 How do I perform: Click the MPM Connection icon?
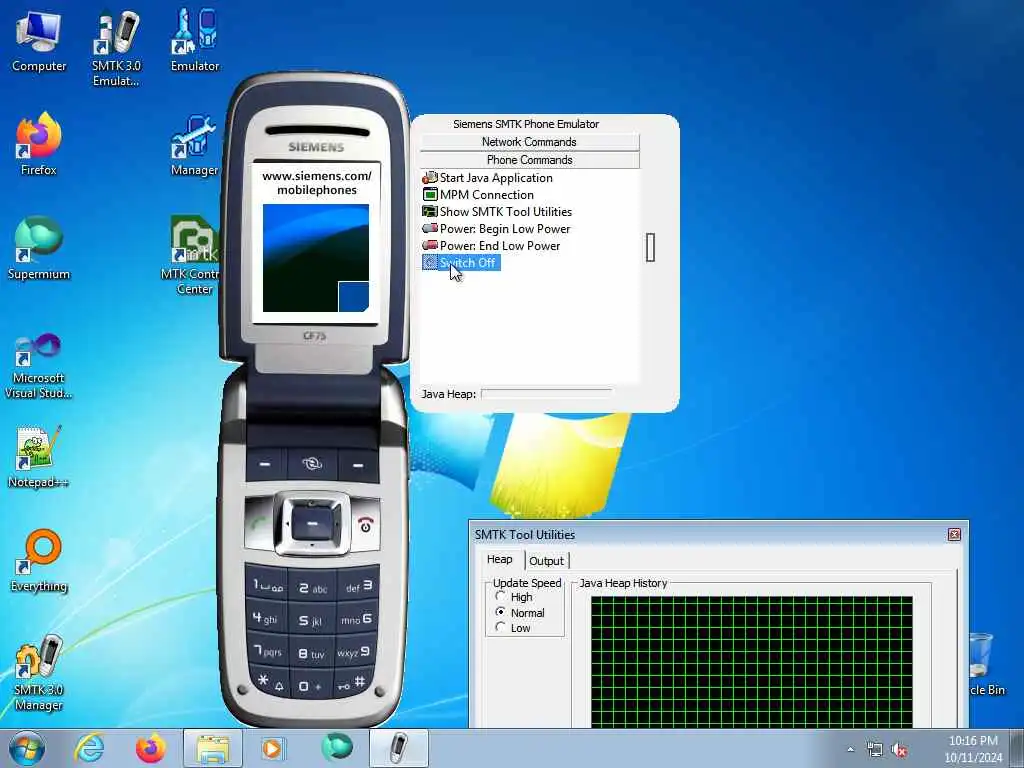(x=430, y=195)
